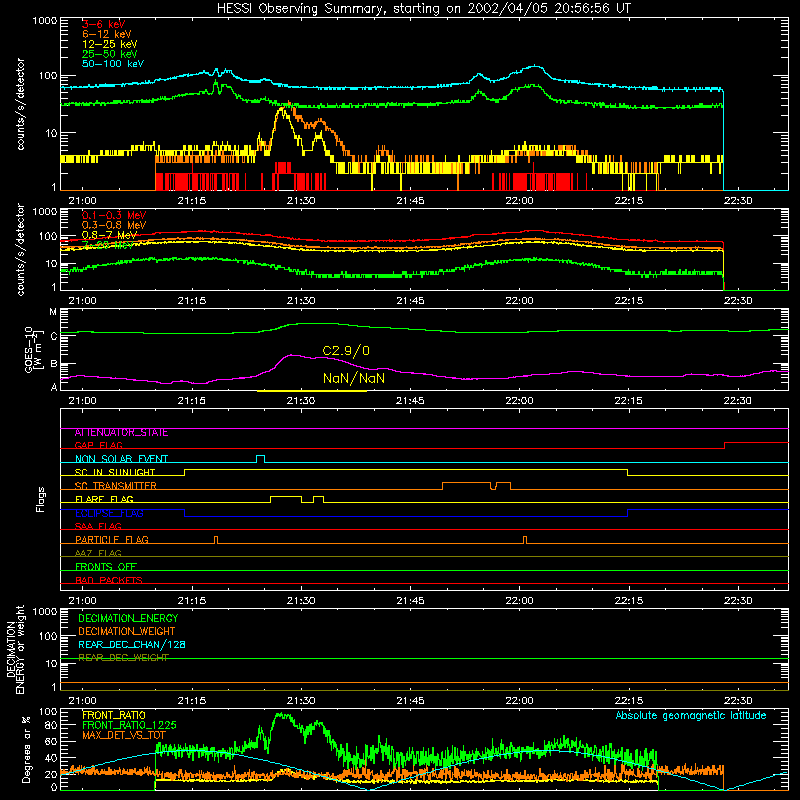
Task: Select the ATTENUATOR_STATE flag label
Action: click(x=121, y=433)
